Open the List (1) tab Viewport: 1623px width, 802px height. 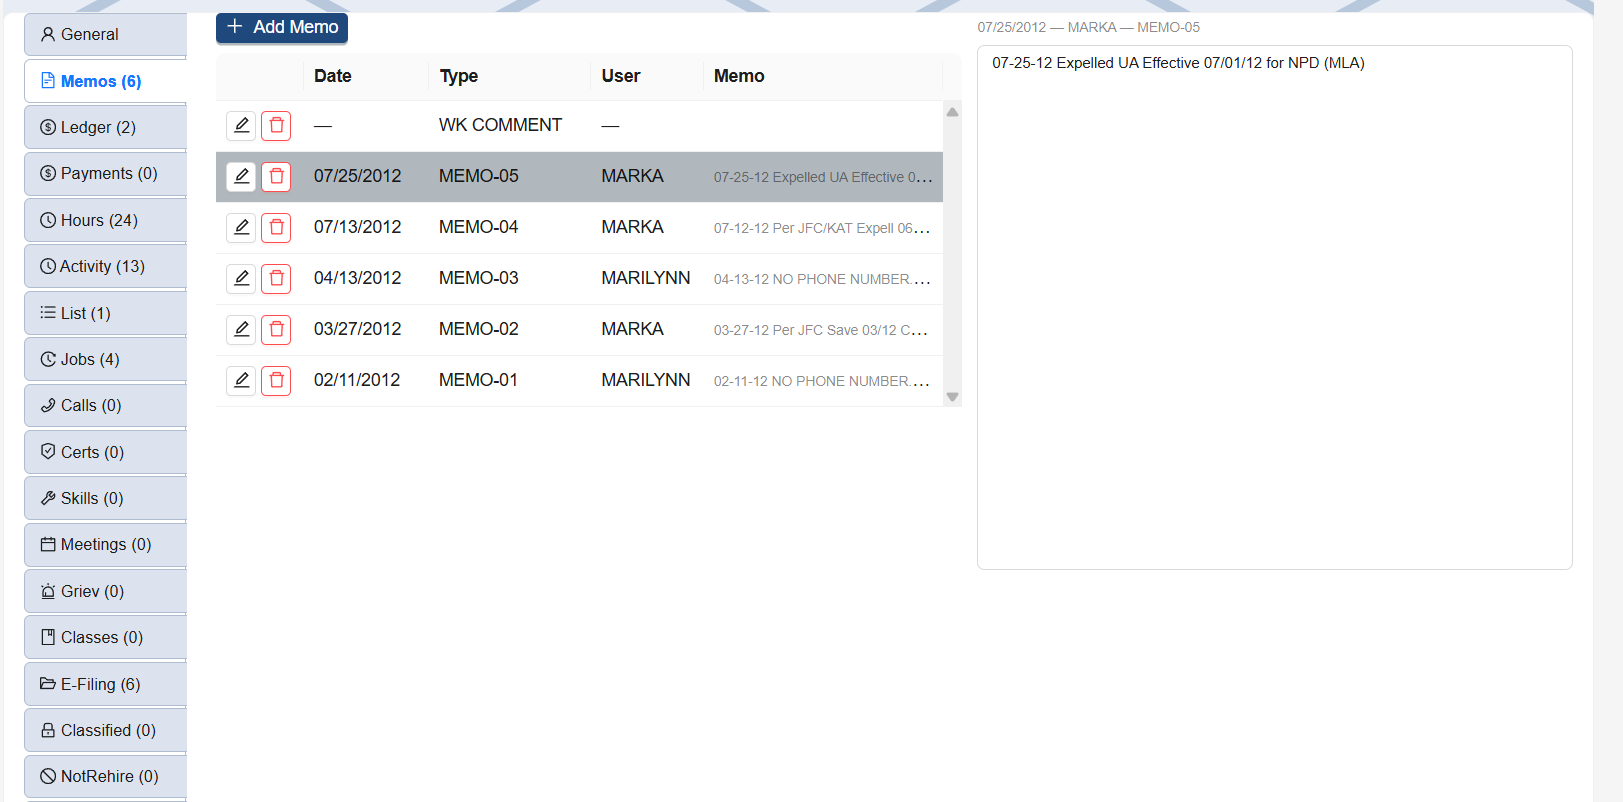click(105, 313)
